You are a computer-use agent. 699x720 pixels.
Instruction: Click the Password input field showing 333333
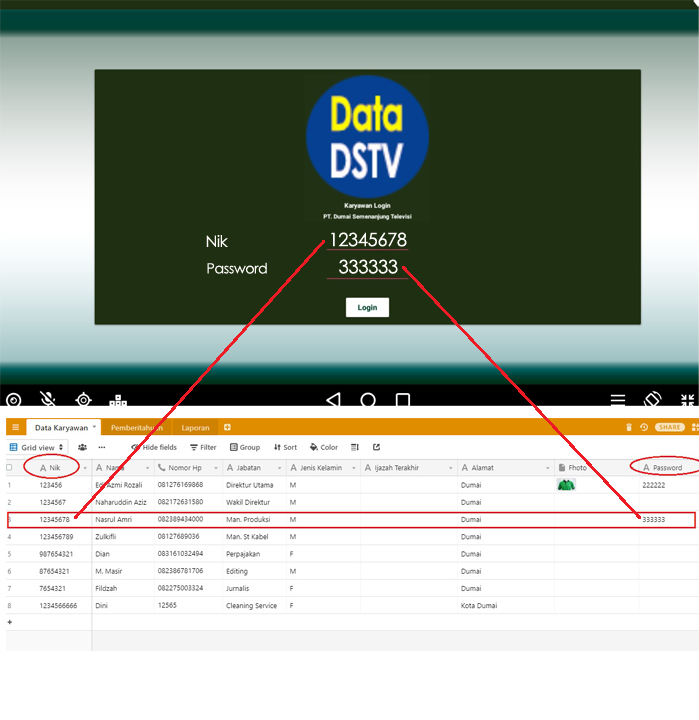click(367, 267)
